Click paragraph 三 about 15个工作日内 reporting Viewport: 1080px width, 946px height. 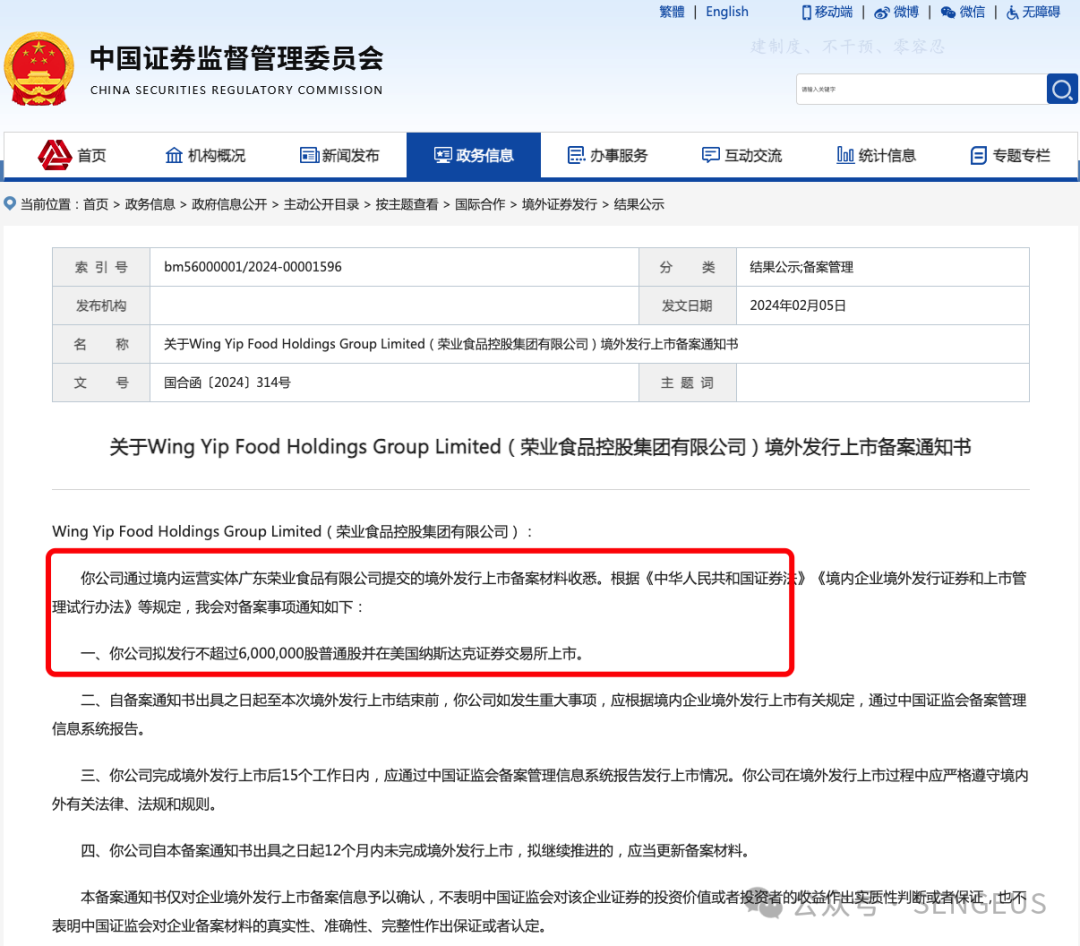[x=540, y=790]
